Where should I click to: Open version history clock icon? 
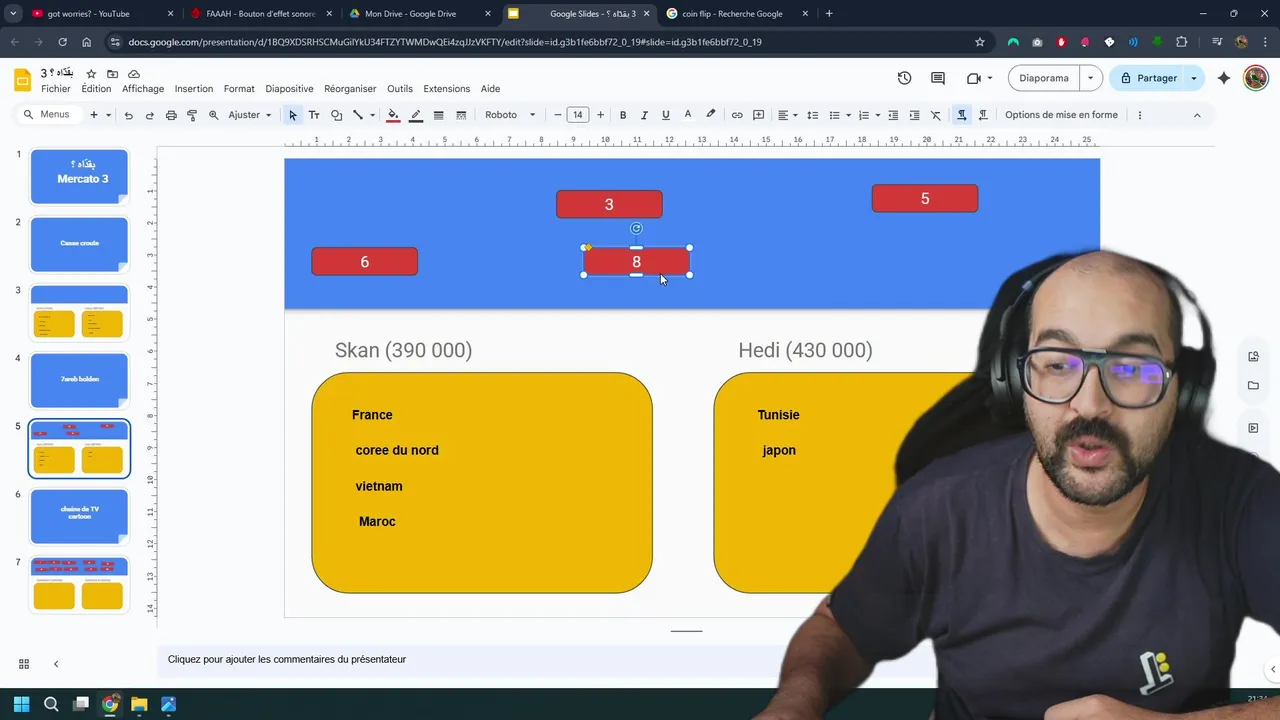point(904,78)
